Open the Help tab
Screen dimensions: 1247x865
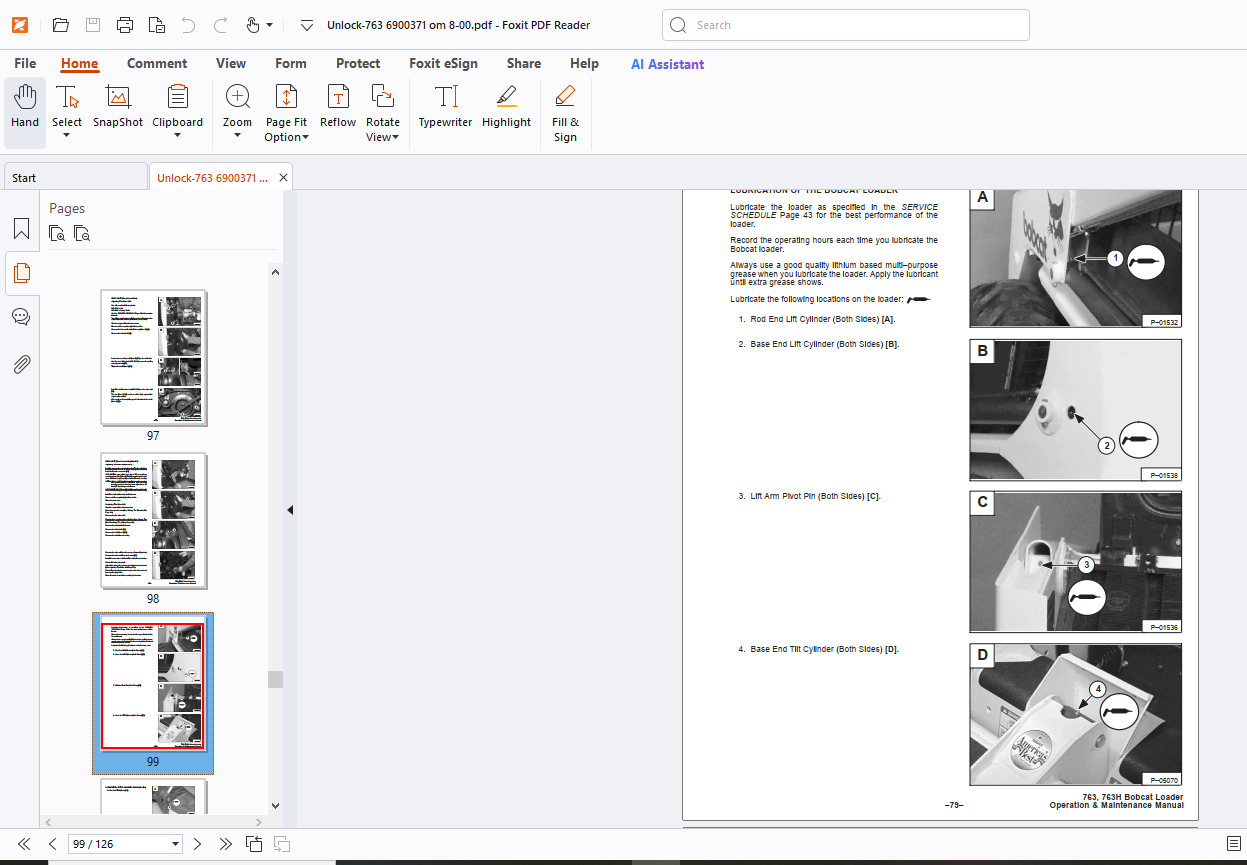pyautogui.click(x=584, y=63)
